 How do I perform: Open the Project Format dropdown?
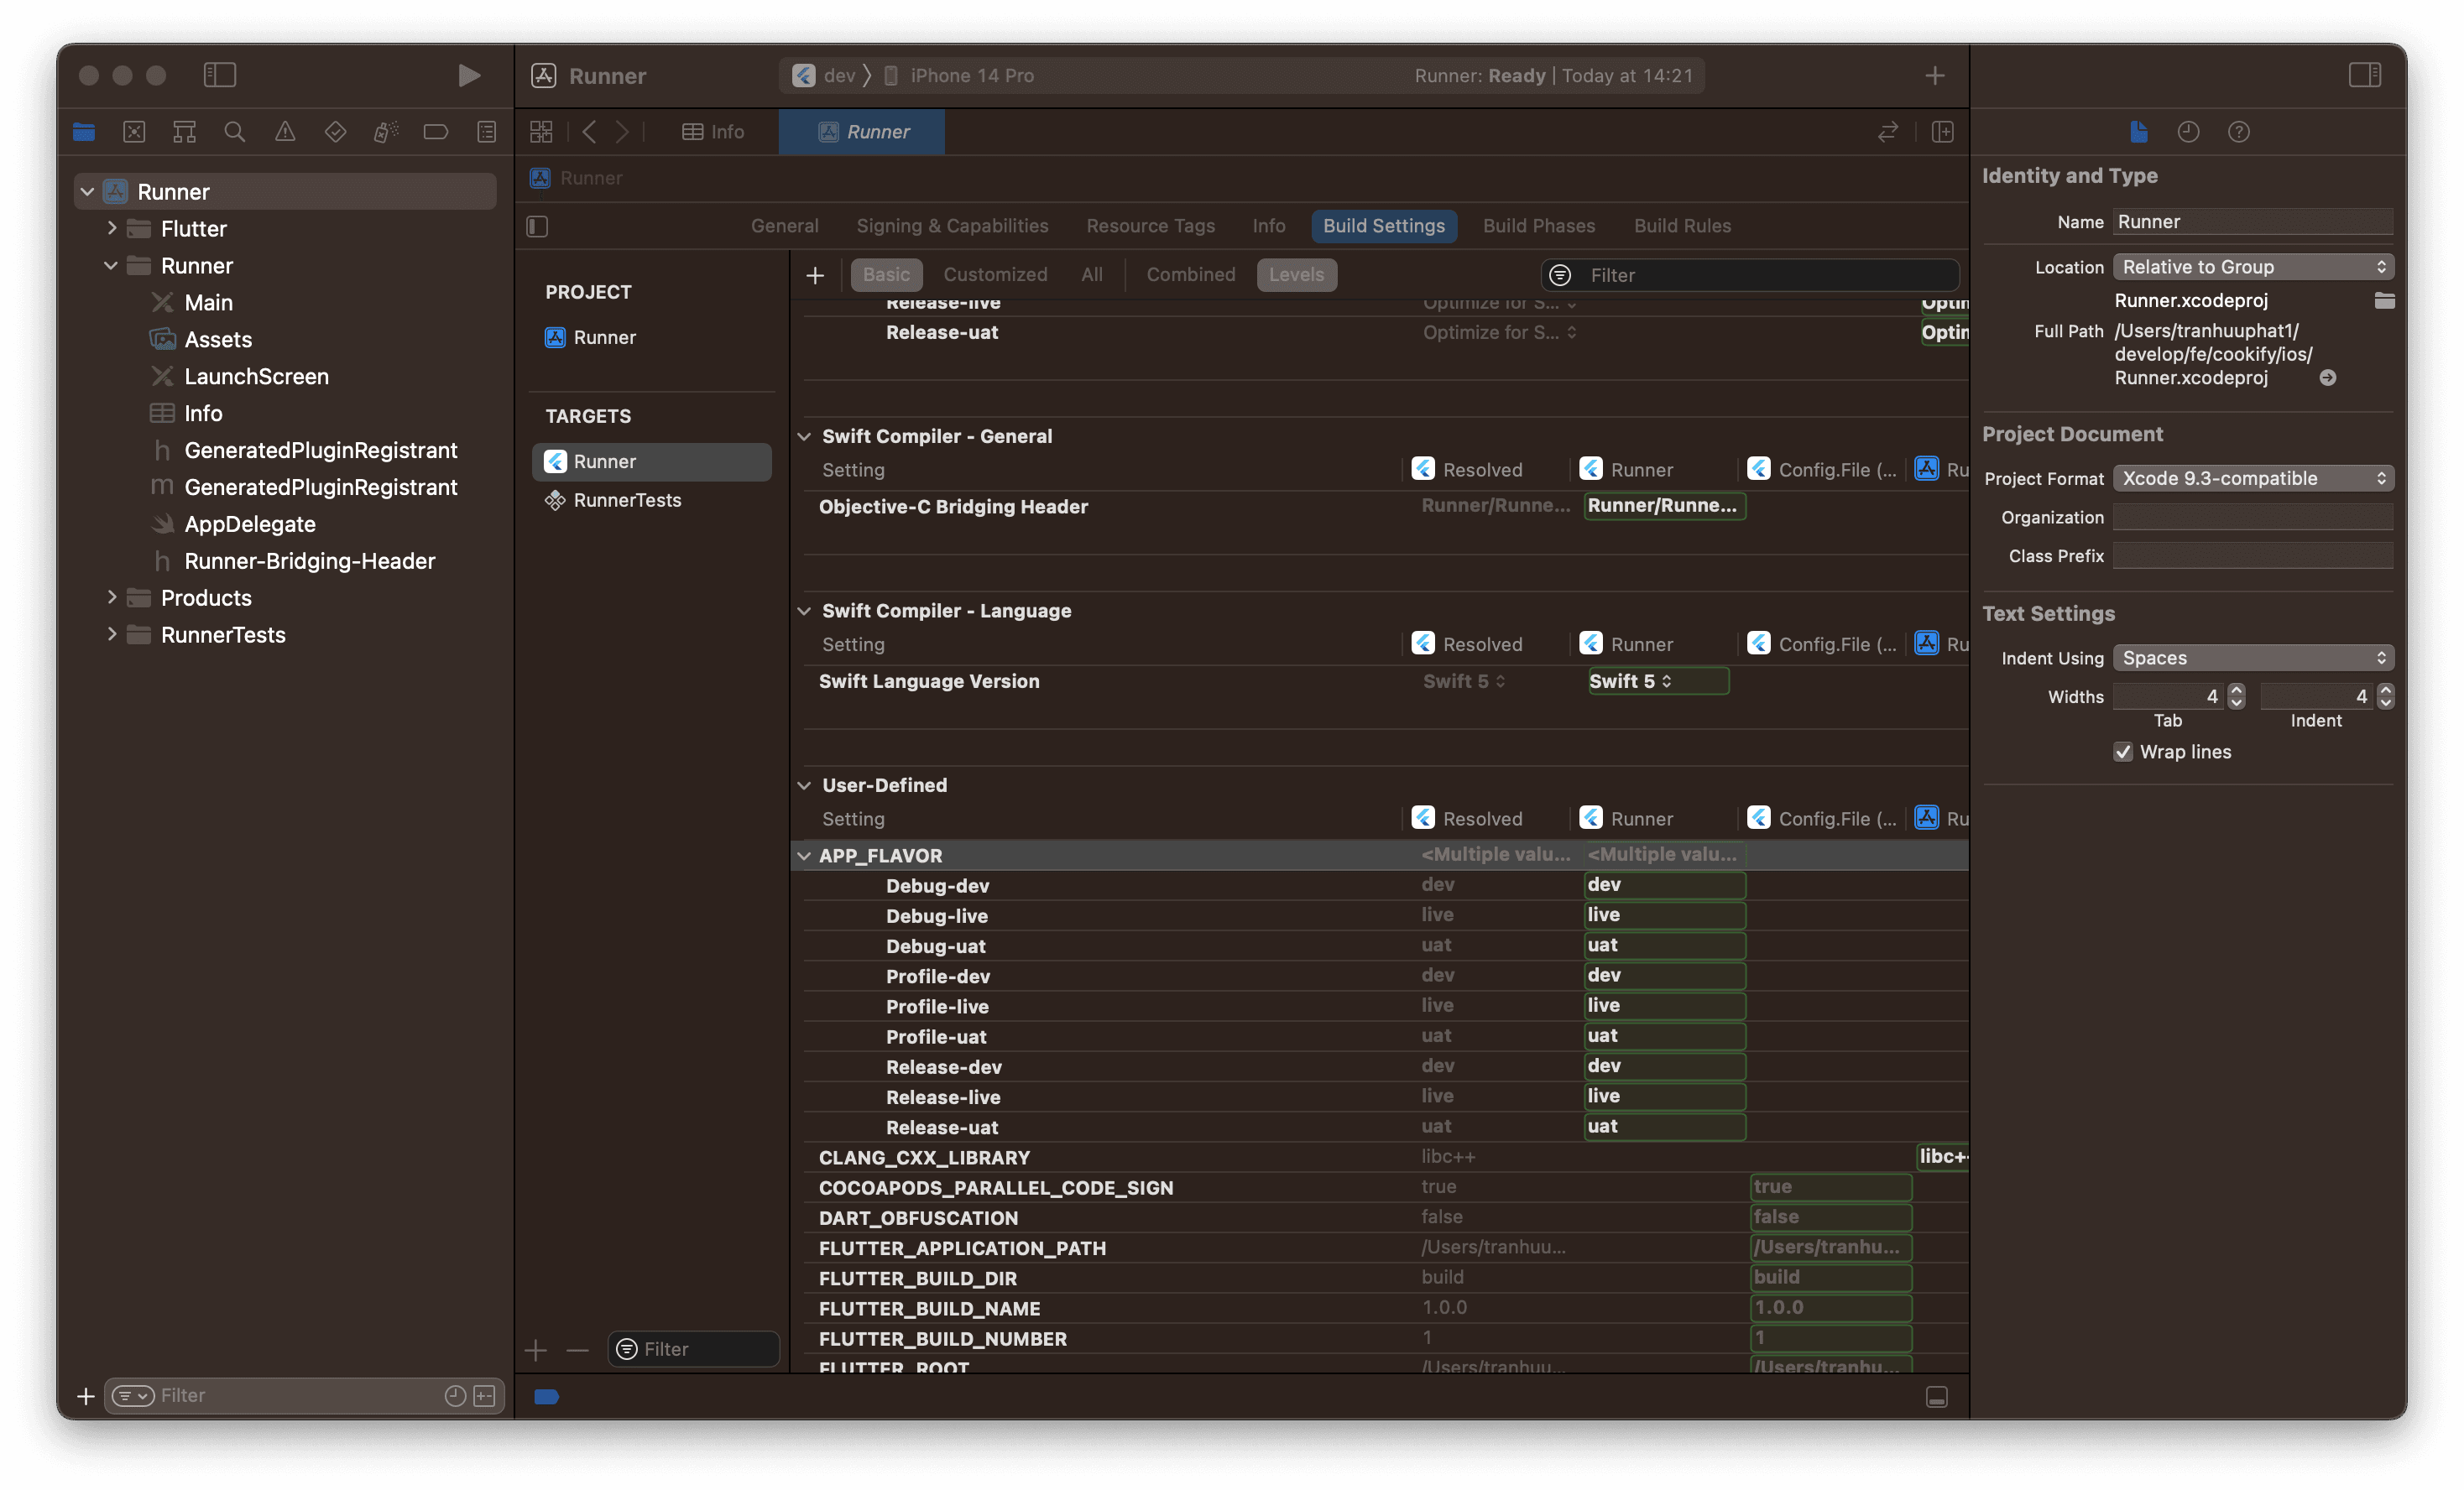(2253, 478)
